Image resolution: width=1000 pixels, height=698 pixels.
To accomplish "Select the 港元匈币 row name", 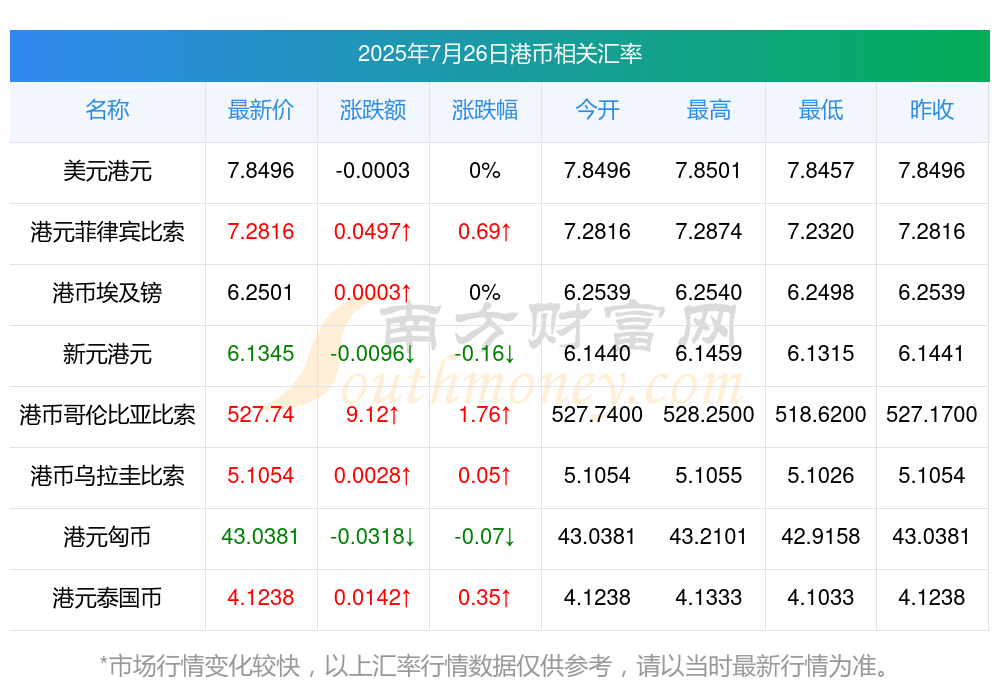I will [107, 537].
